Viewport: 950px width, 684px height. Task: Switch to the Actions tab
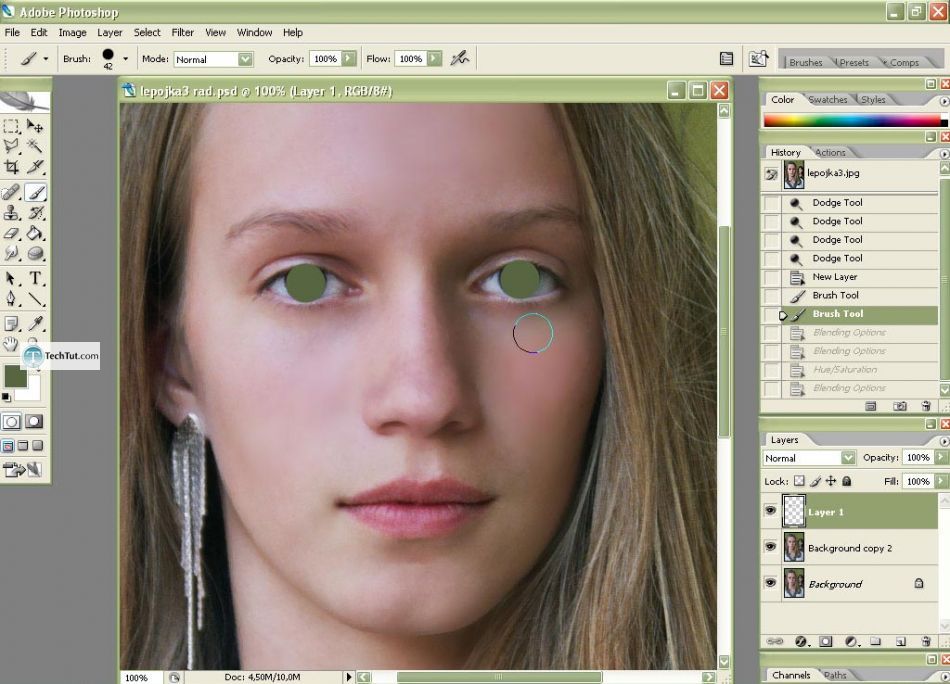coord(830,153)
